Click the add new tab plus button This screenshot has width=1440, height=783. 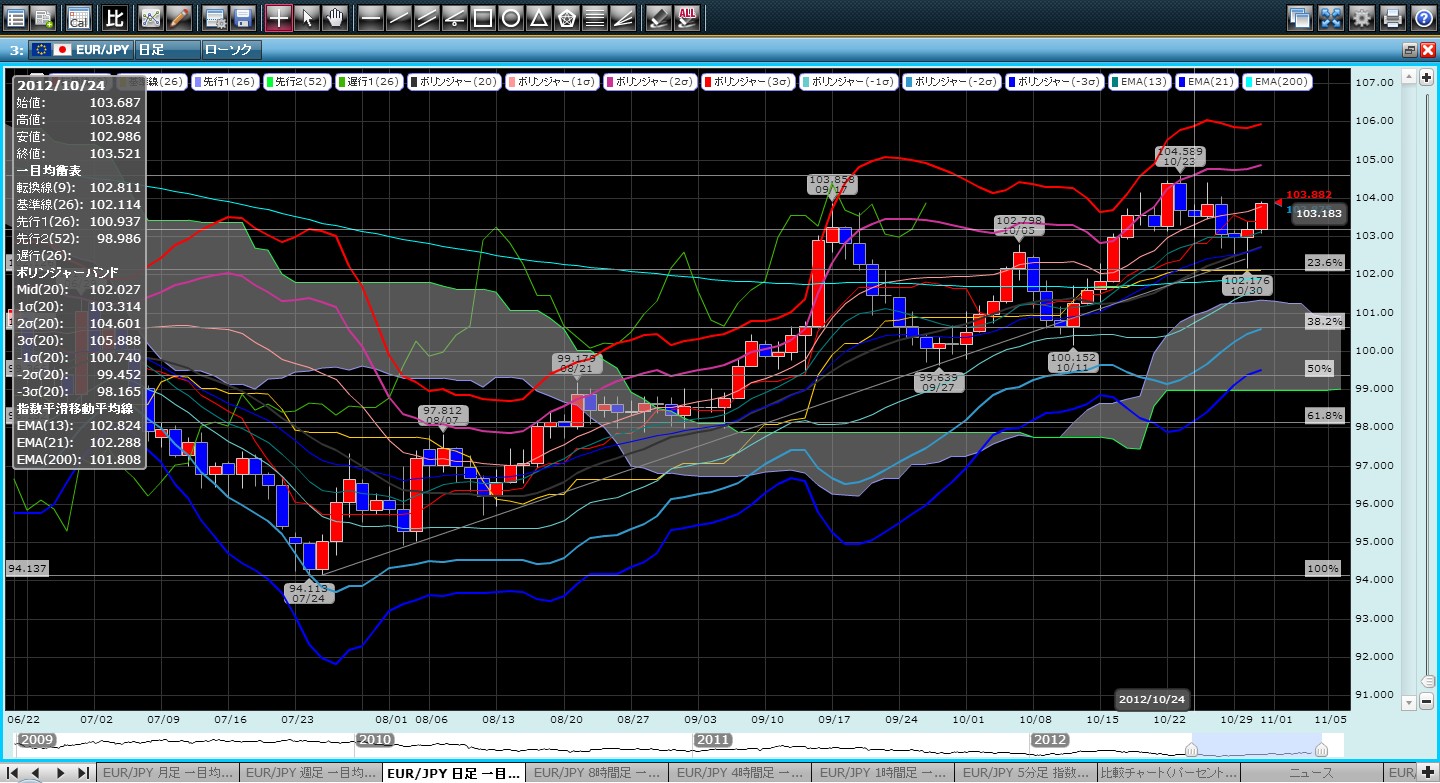click(x=1427, y=773)
